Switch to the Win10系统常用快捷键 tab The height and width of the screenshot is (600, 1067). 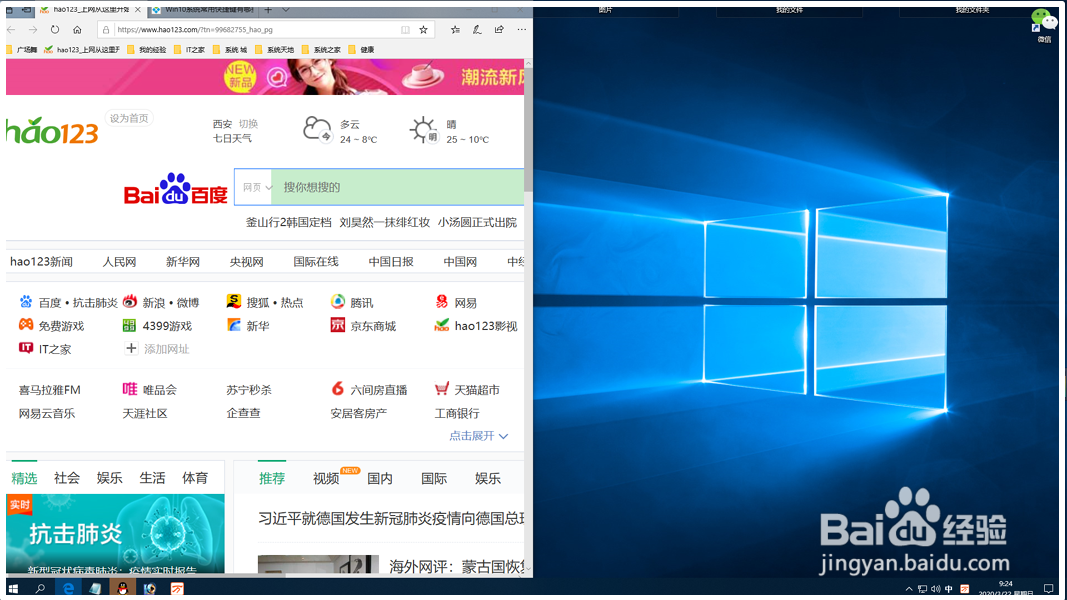(203, 10)
